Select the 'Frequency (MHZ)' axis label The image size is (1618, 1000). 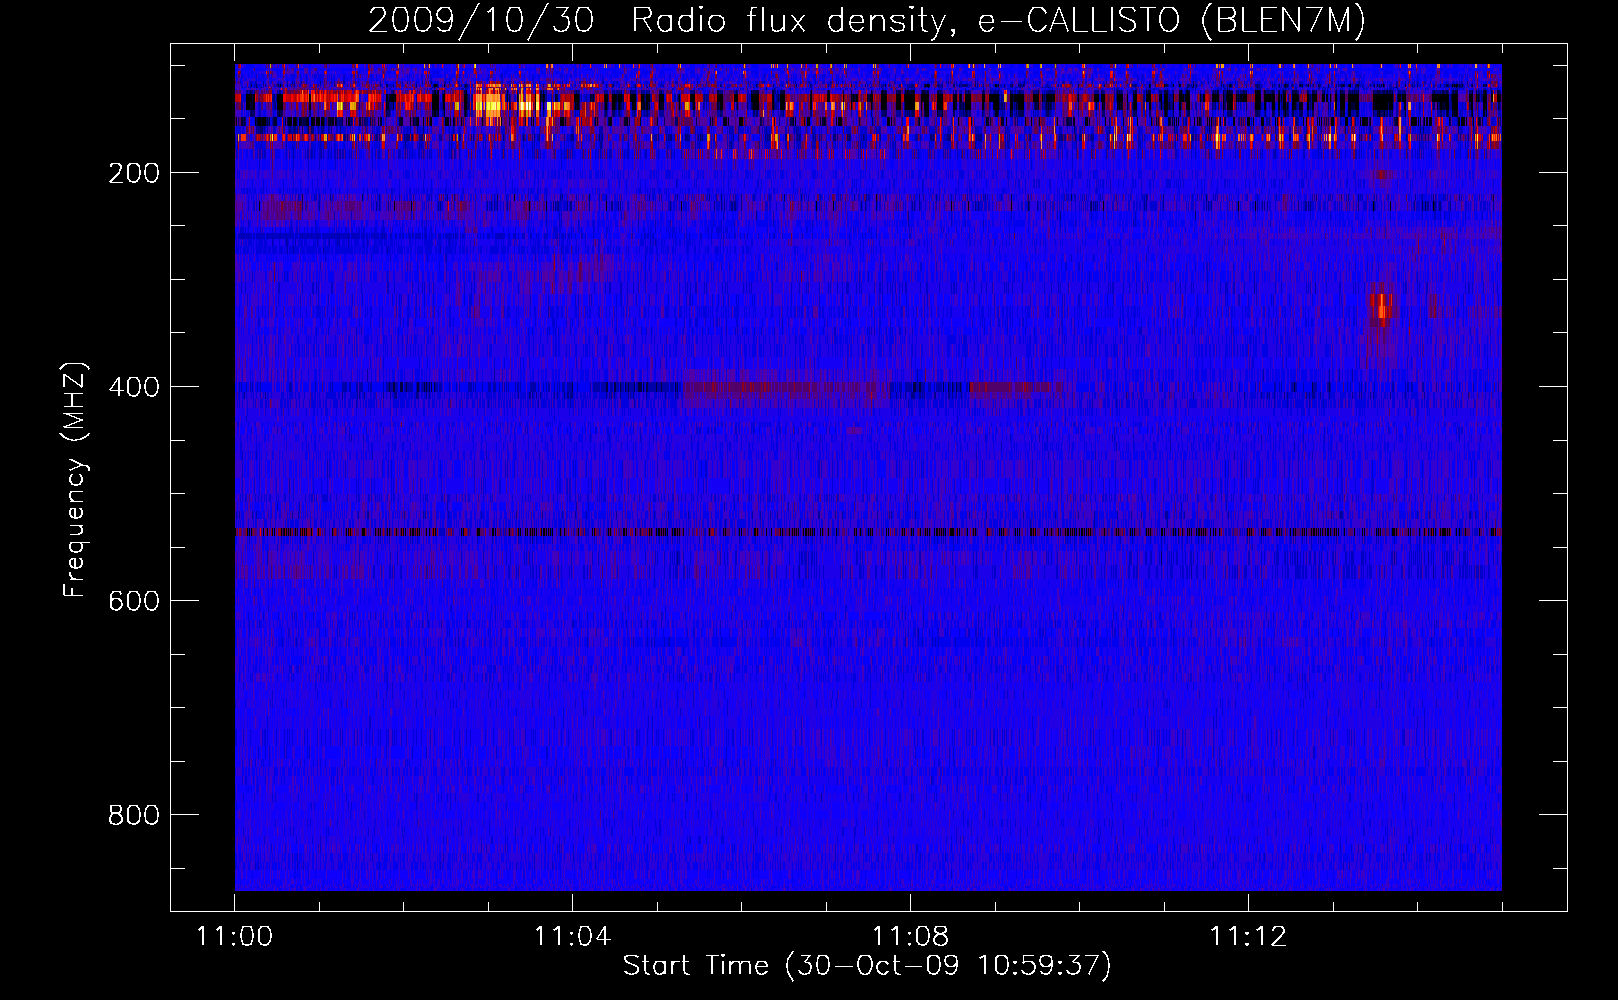(75, 479)
